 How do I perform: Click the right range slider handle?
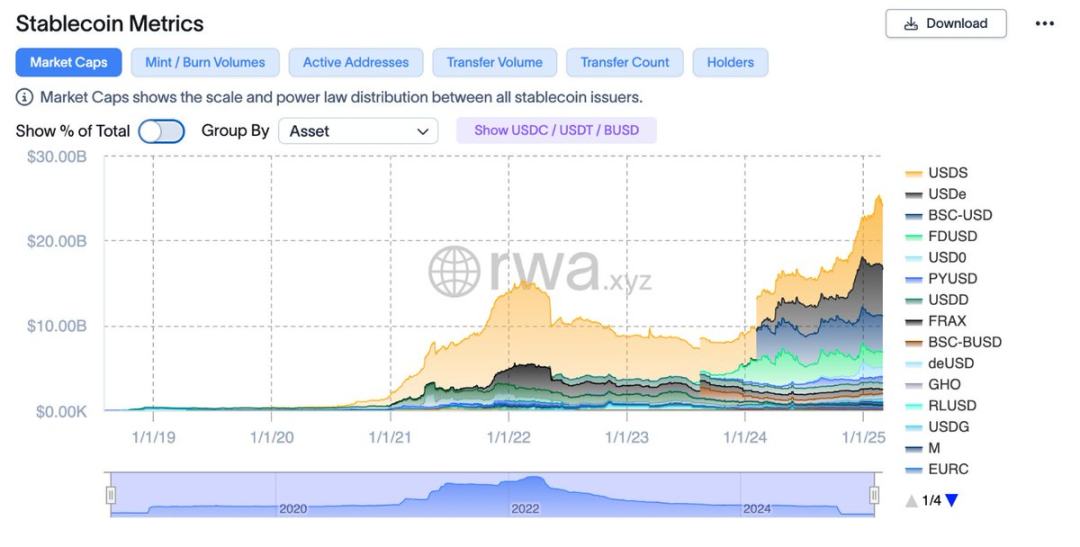tap(874, 495)
